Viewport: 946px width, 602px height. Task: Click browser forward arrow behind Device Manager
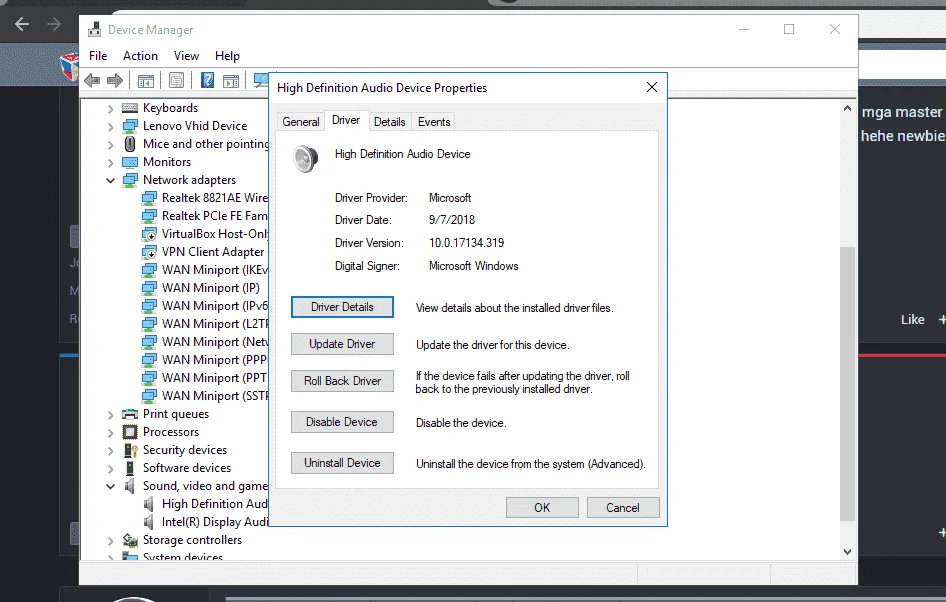point(54,24)
